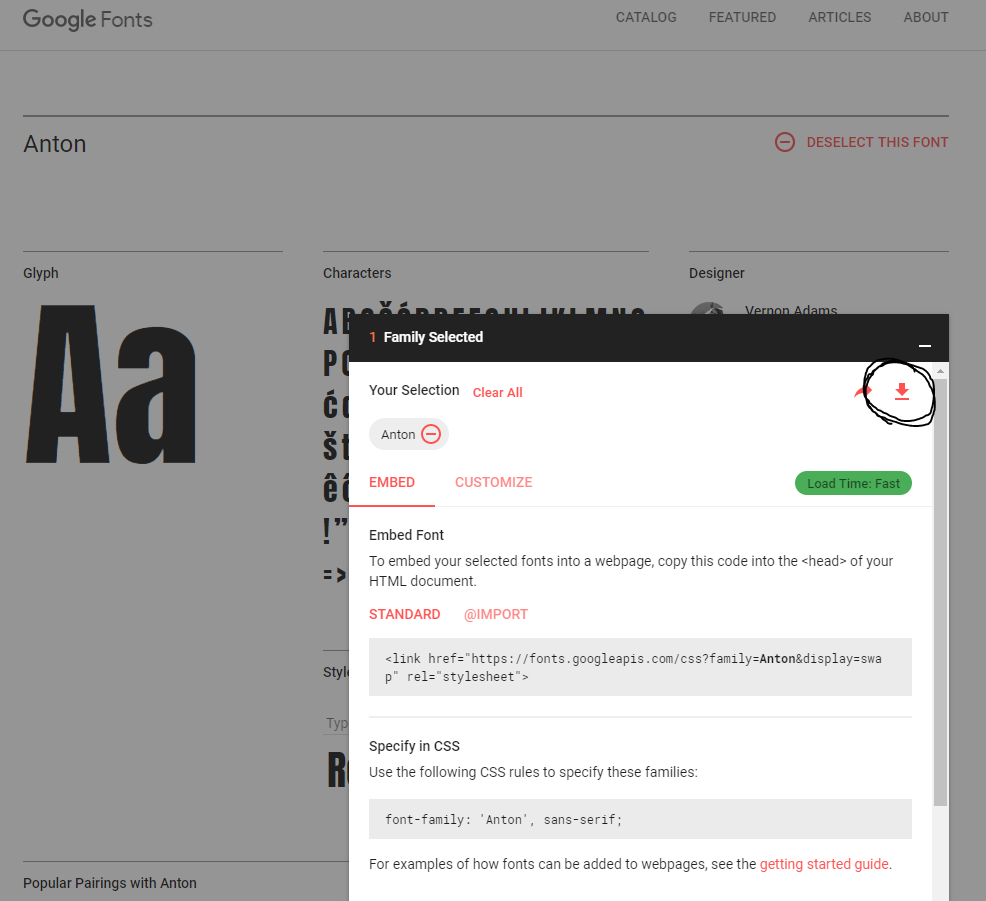The width and height of the screenshot is (986, 901).
Task: Click the Embed Font heading
Action: (406, 535)
